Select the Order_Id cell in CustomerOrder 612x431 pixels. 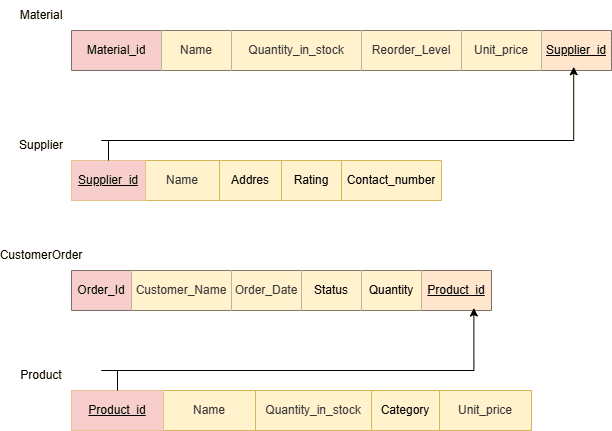point(101,290)
